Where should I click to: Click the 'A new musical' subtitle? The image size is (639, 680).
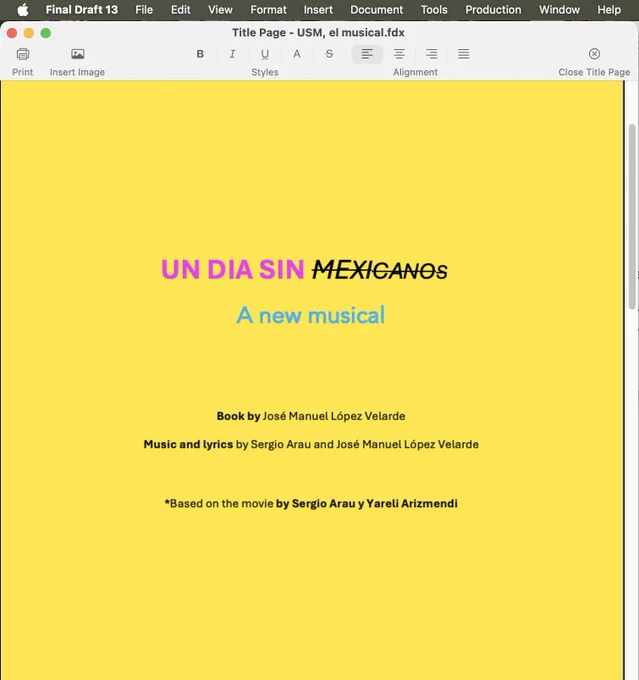click(311, 315)
